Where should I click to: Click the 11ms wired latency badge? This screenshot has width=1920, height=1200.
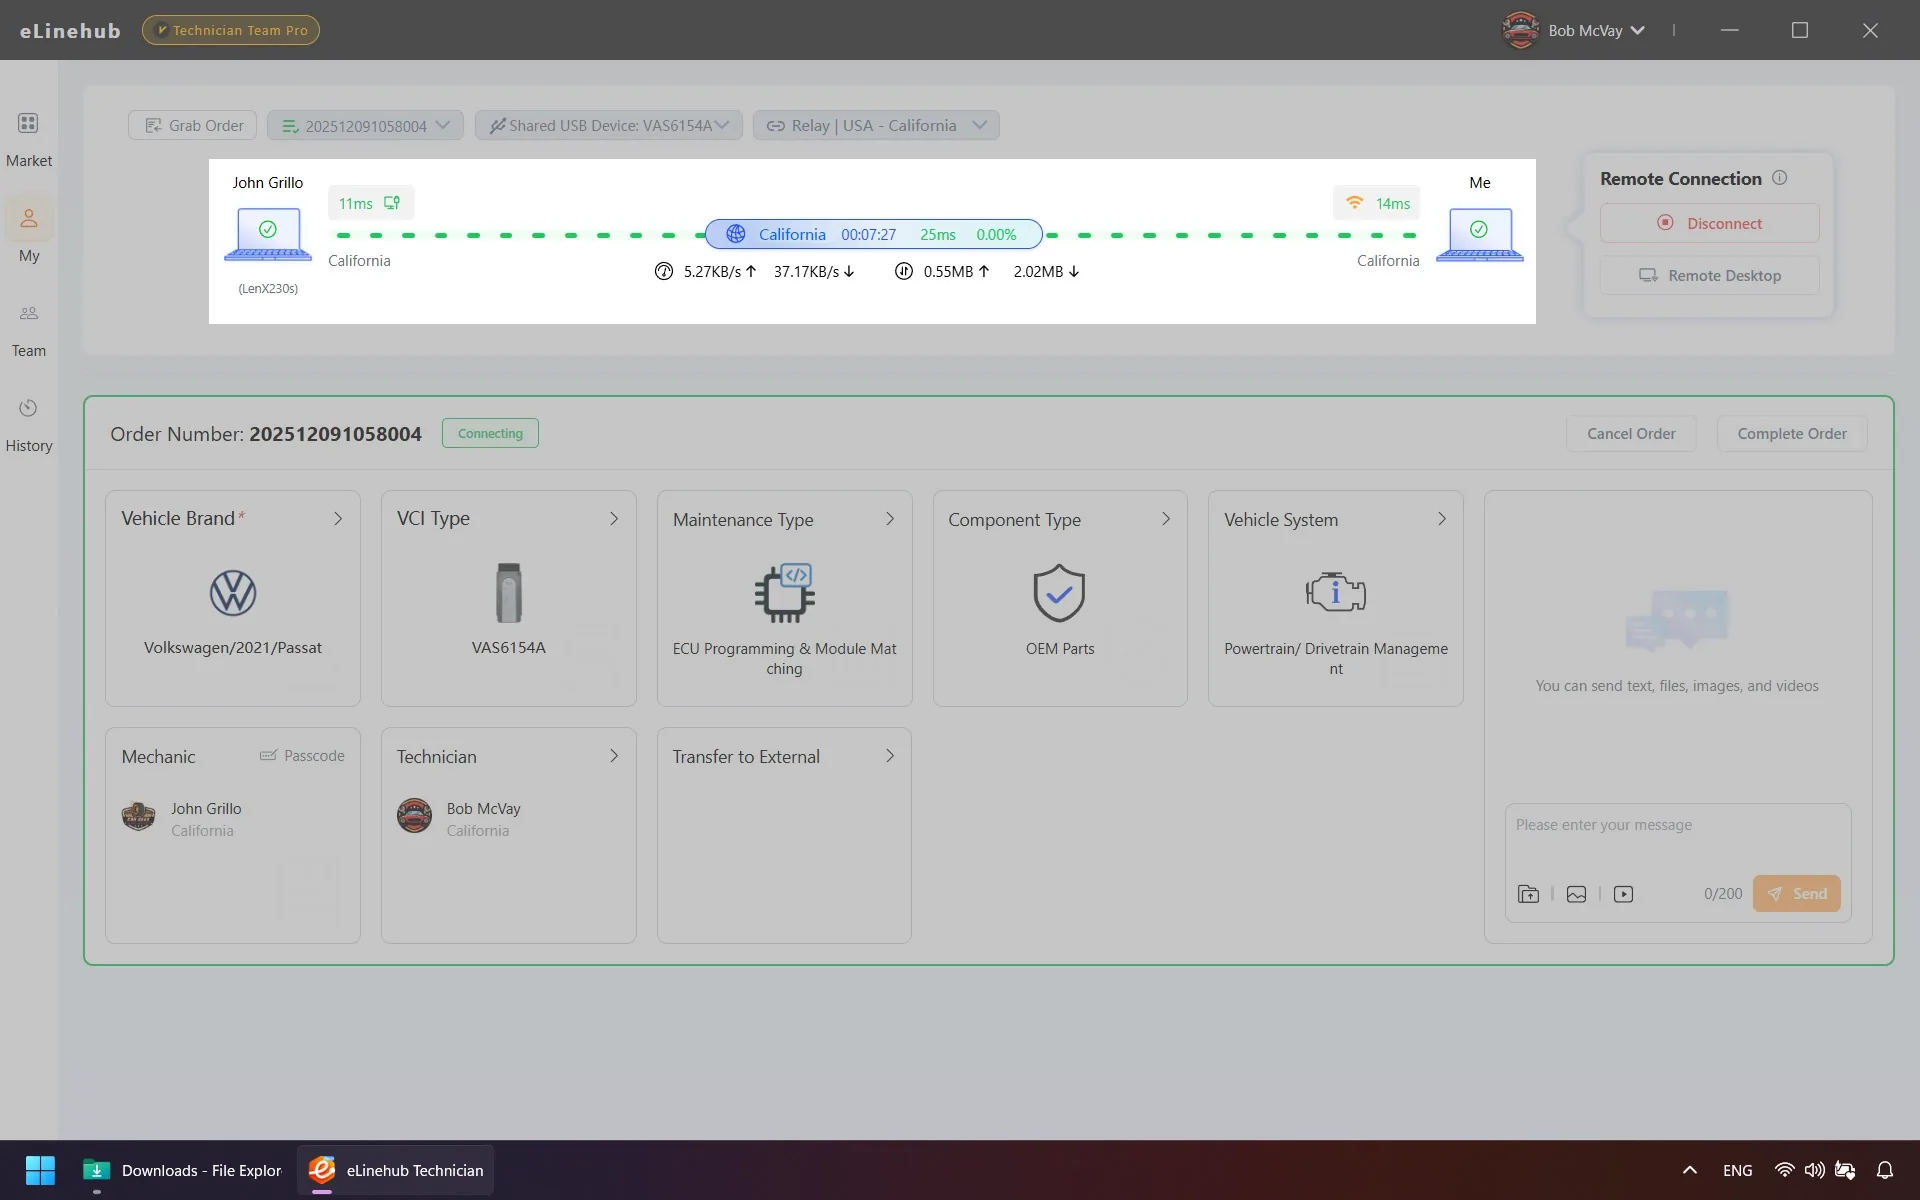[370, 203]
